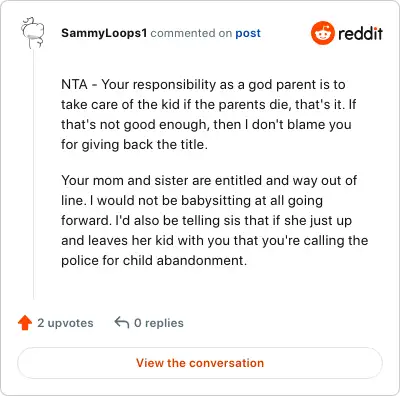Open the SammyLoops1 username profile
400x396 pixels.
coord(104,33)
